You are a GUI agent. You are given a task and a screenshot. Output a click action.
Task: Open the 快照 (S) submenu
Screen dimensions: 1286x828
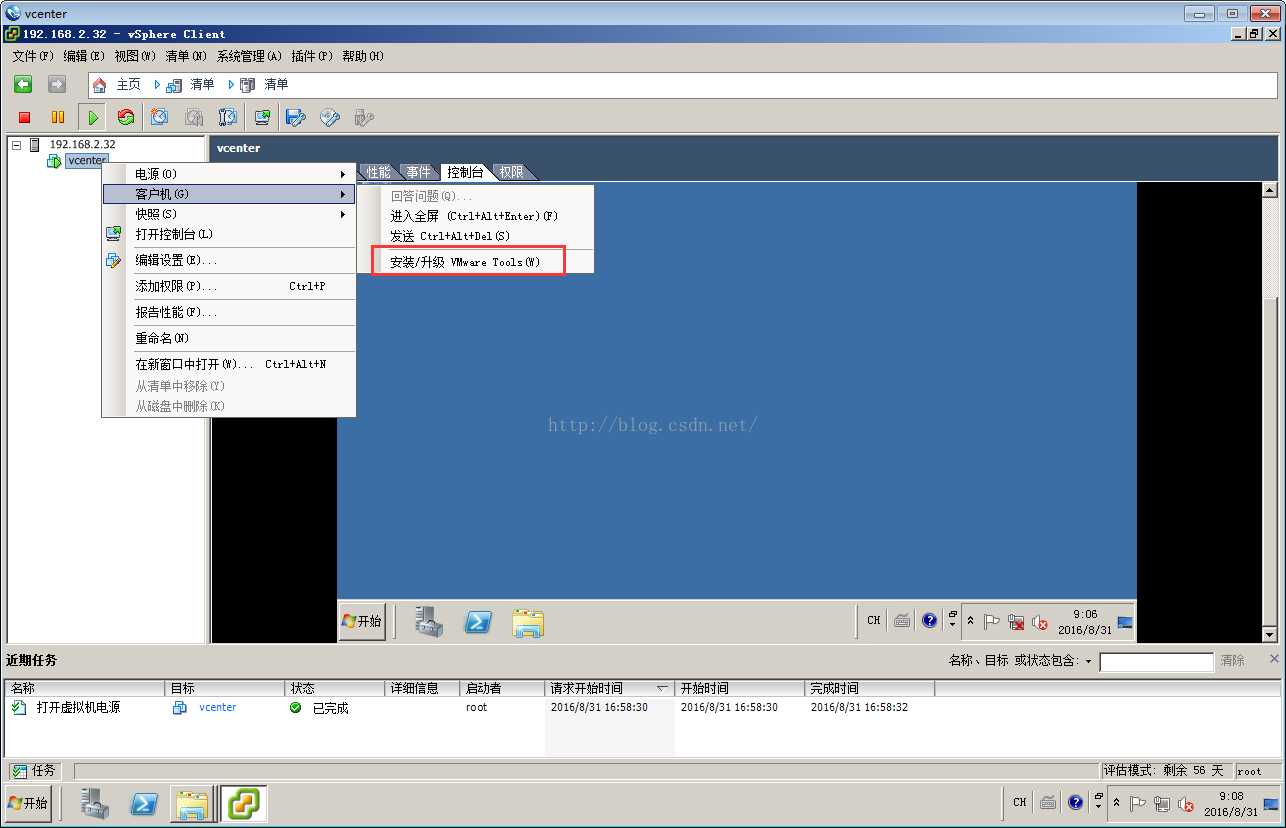(229, 214)
